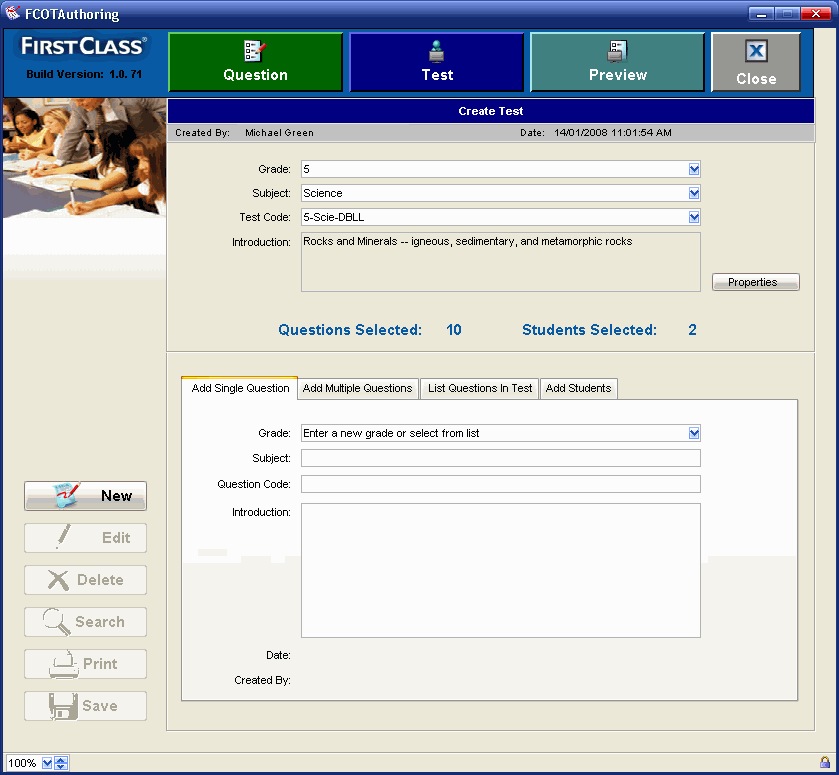The width and height of the screenshot is (839, 775).
Task: Open the 100% zoom level dropdown
Action: tap(47, 764)
